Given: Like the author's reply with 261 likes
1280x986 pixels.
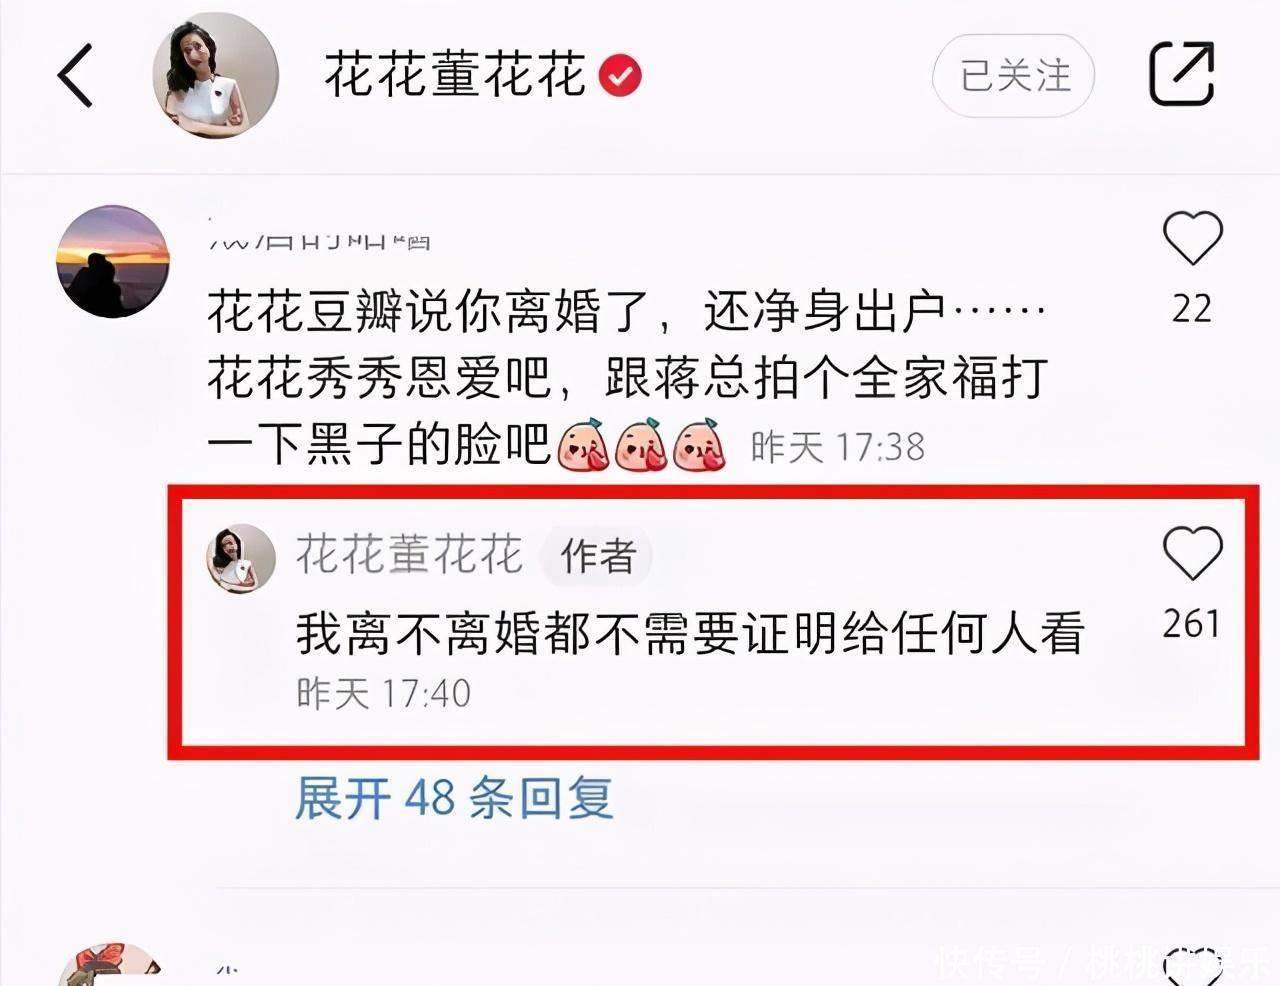Looking at the screenshot, I should click(x=1192, y=554).
